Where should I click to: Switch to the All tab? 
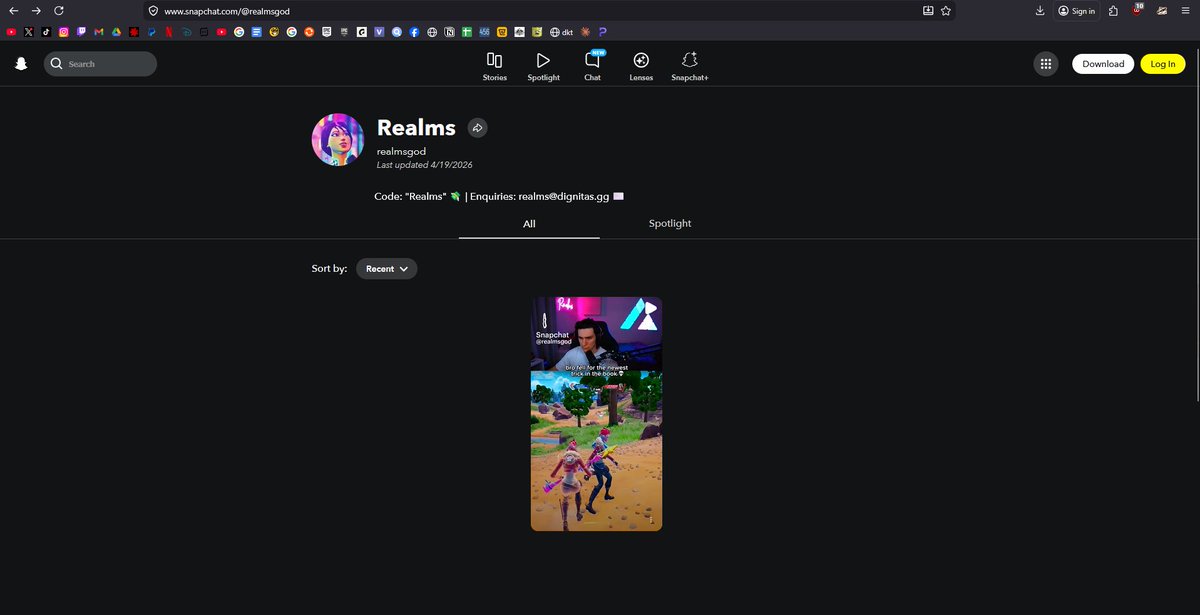click(529, 223)
